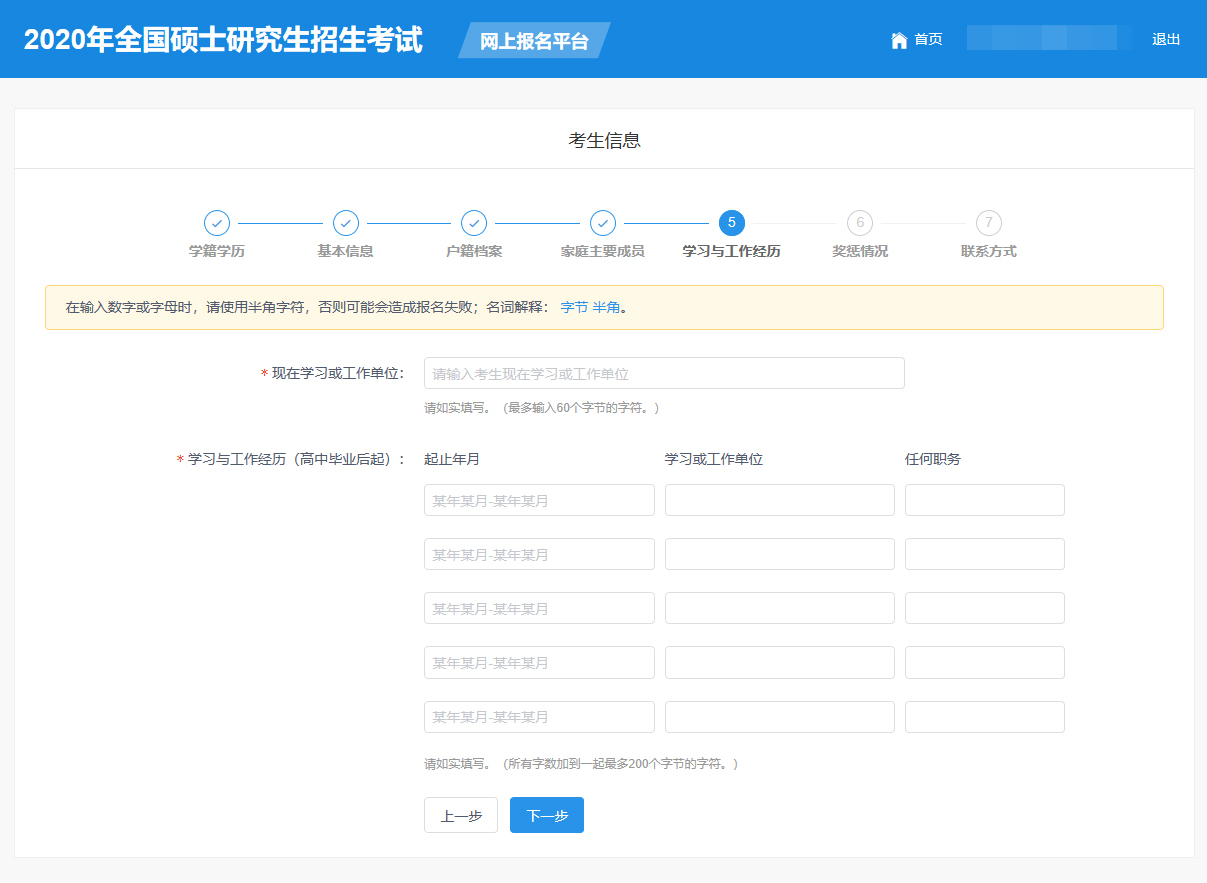Click third row 学习或工作单位 field
The width and height of the screenshot is (1207, 883).
(779, 608)
